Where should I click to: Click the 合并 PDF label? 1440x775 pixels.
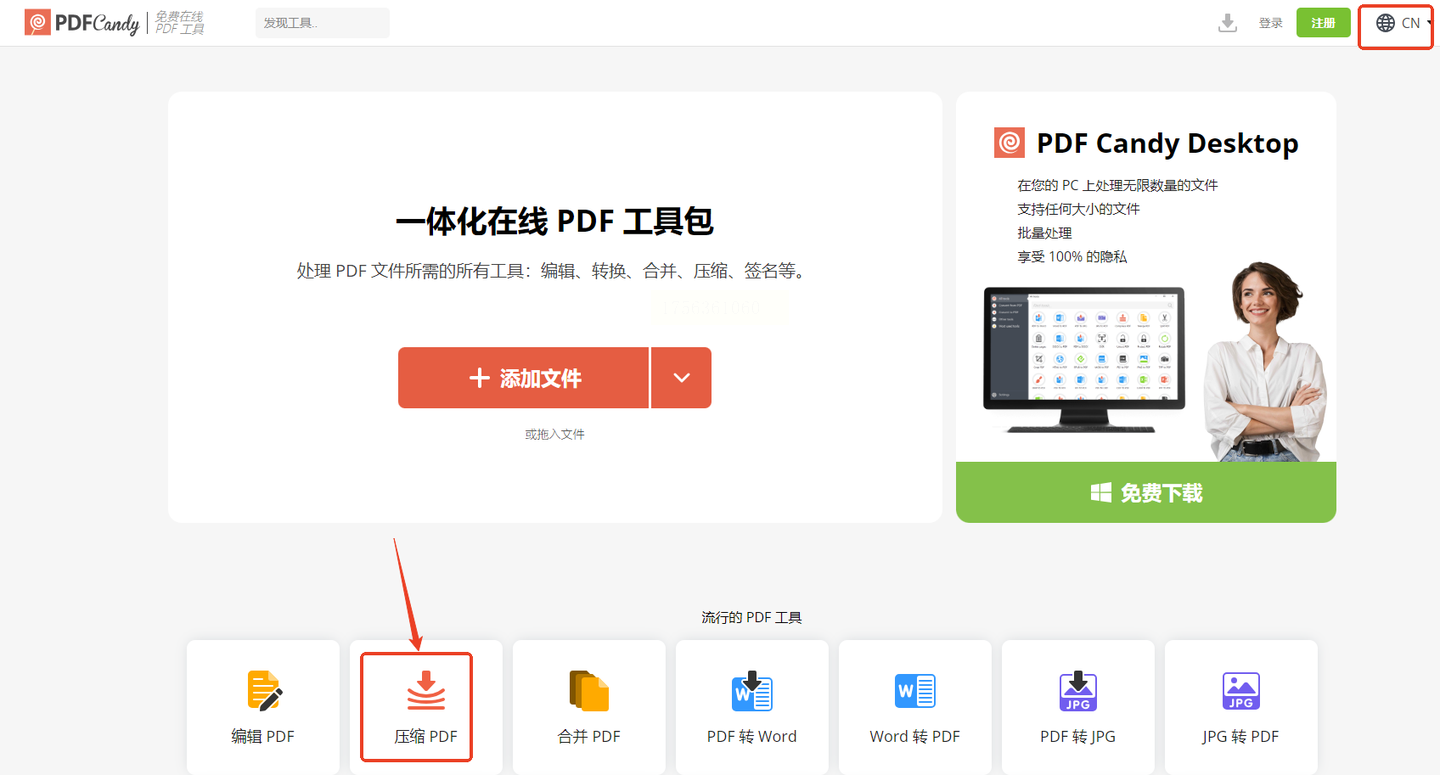coord(589,737)
